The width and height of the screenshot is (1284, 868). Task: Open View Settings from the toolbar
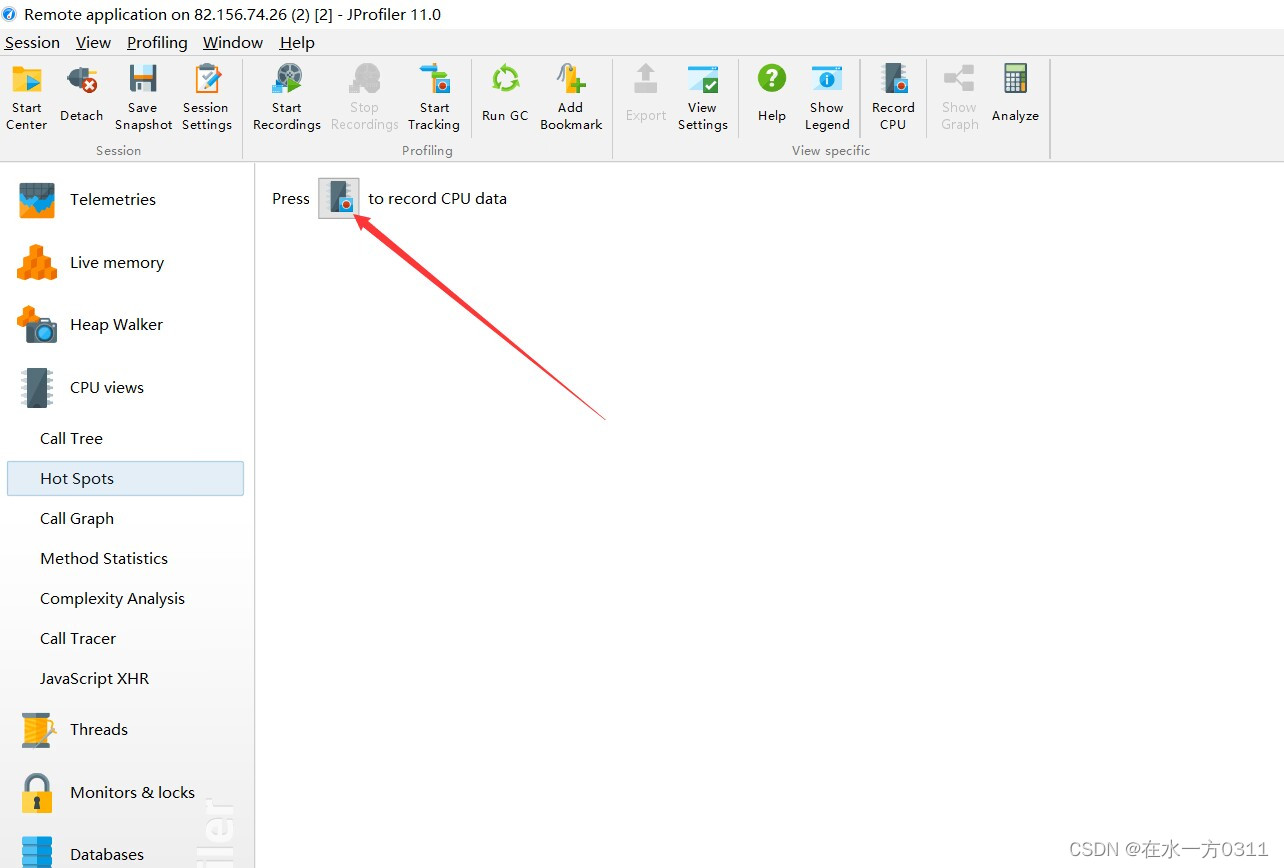703,97
